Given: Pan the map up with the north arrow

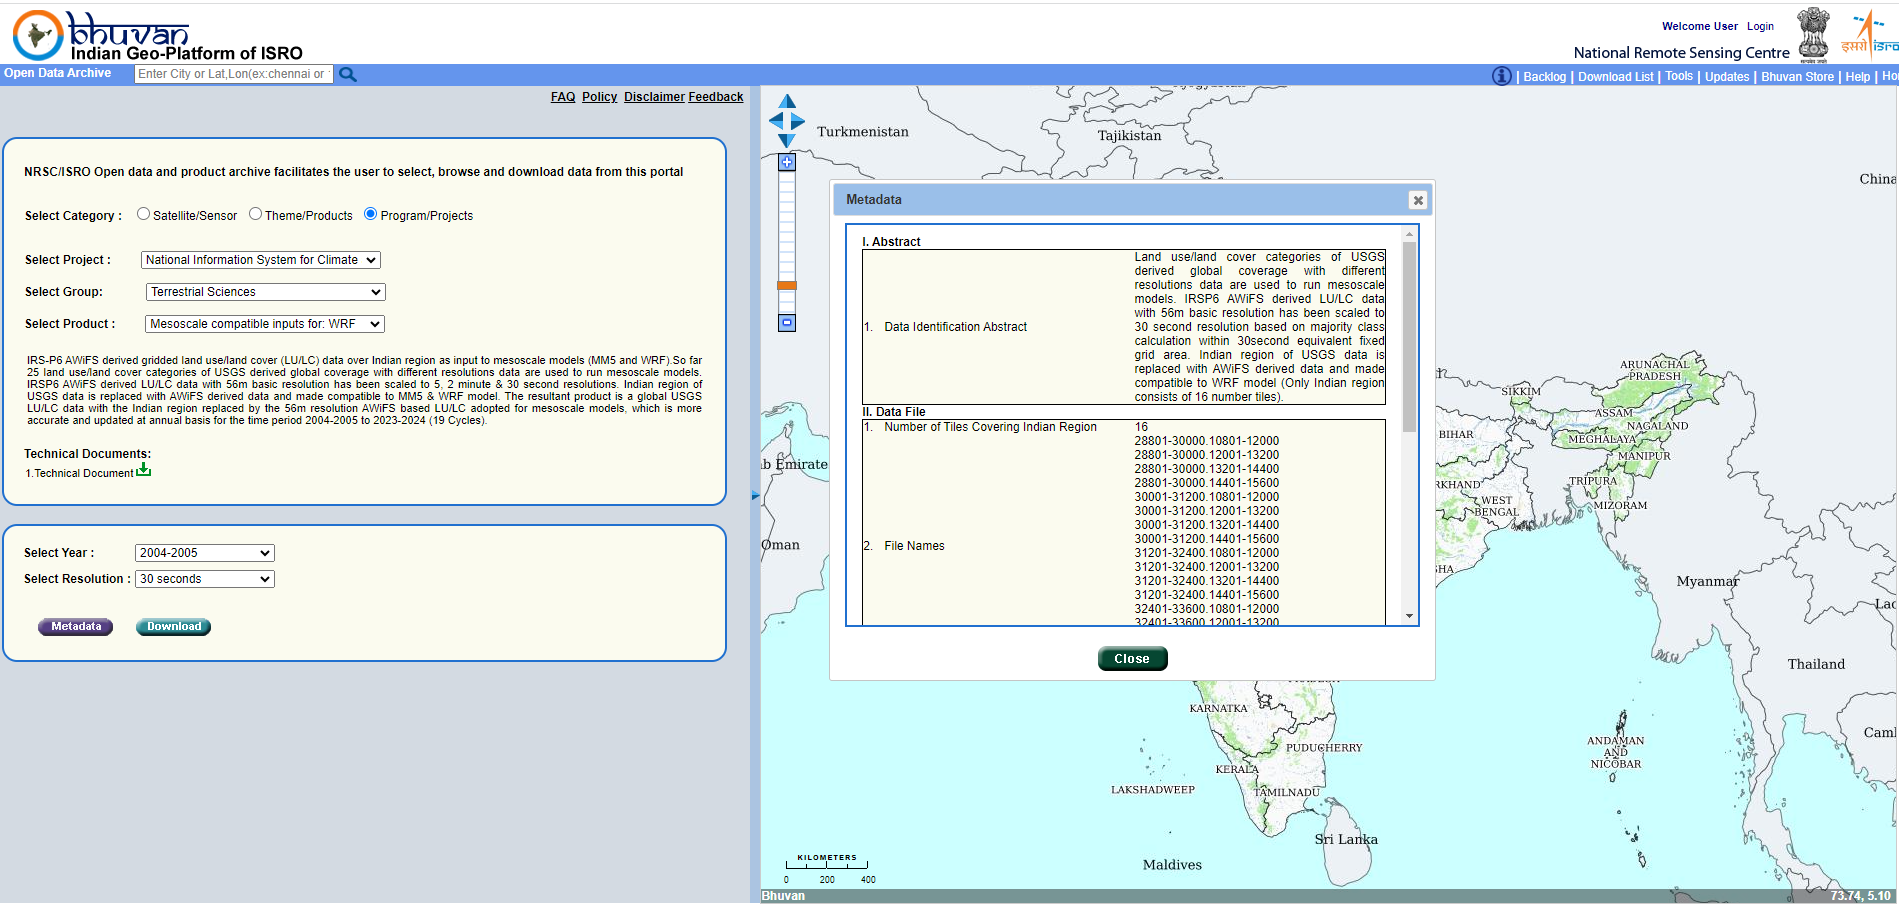Looking at the screenshot, I should [787, 101].
